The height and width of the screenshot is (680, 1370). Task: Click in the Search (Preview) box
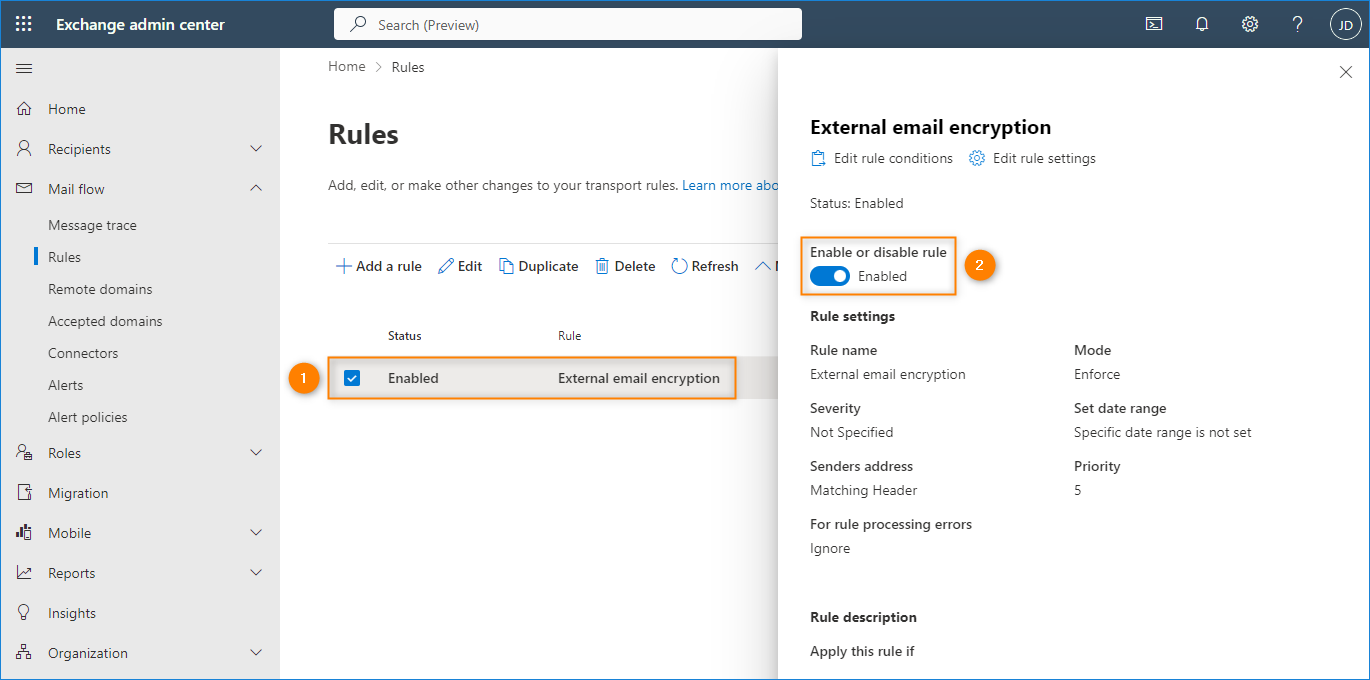pyautogui.click(x=568, y=24)
